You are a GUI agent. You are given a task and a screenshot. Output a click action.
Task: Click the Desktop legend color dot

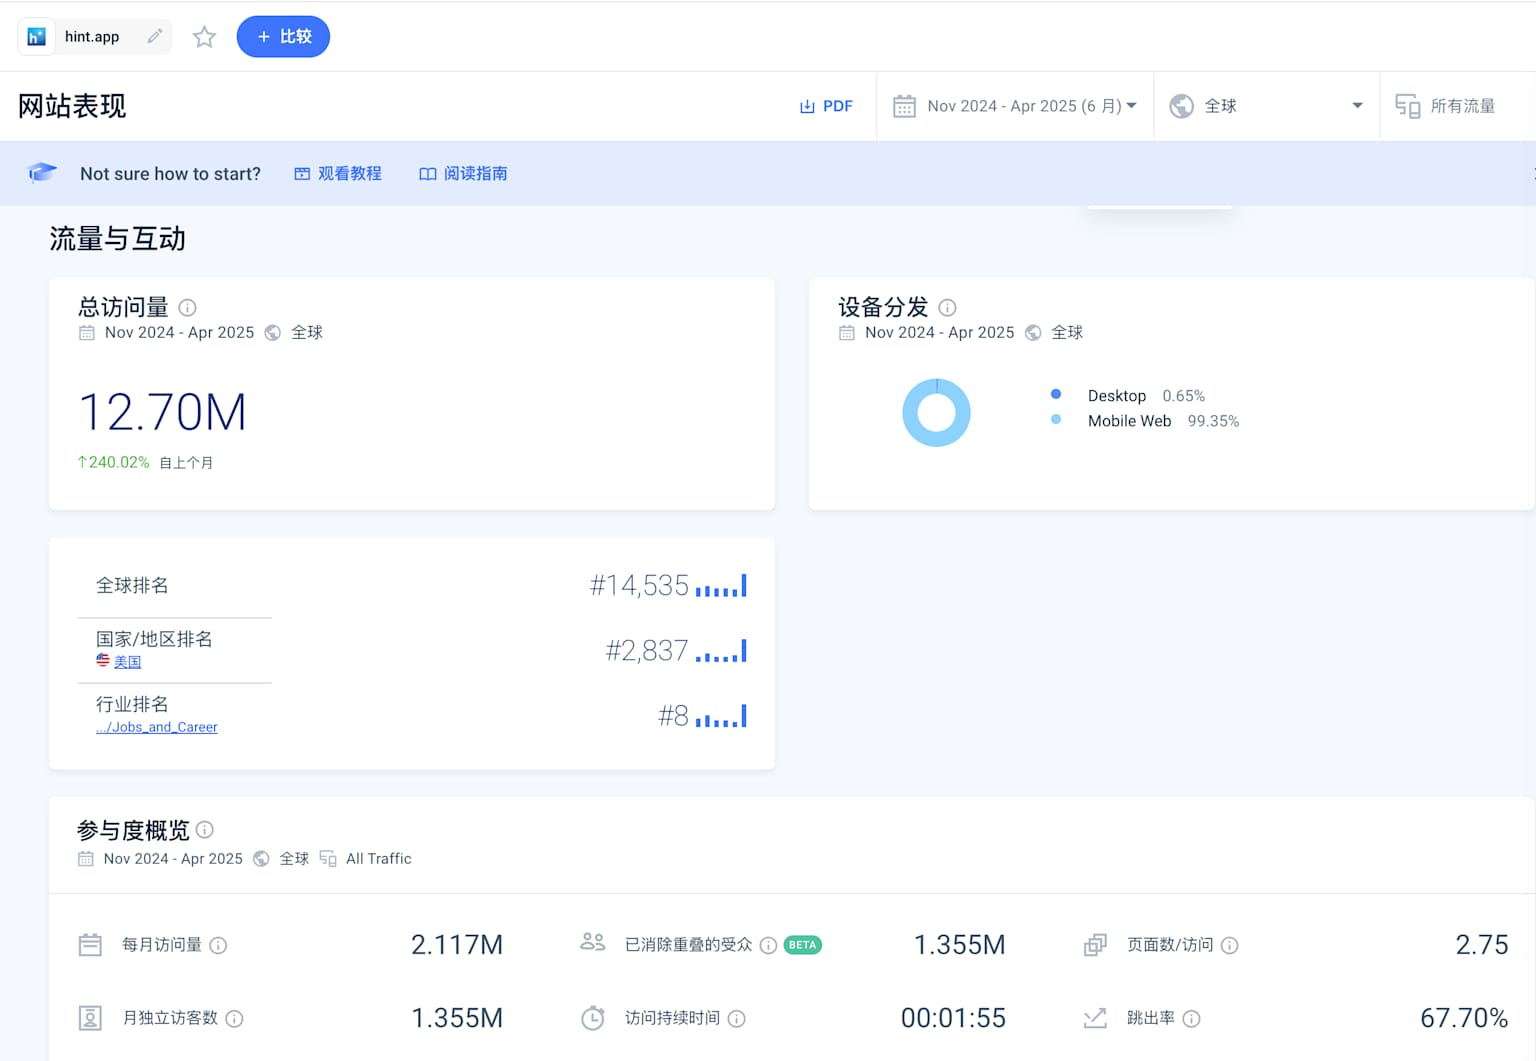1056,395
